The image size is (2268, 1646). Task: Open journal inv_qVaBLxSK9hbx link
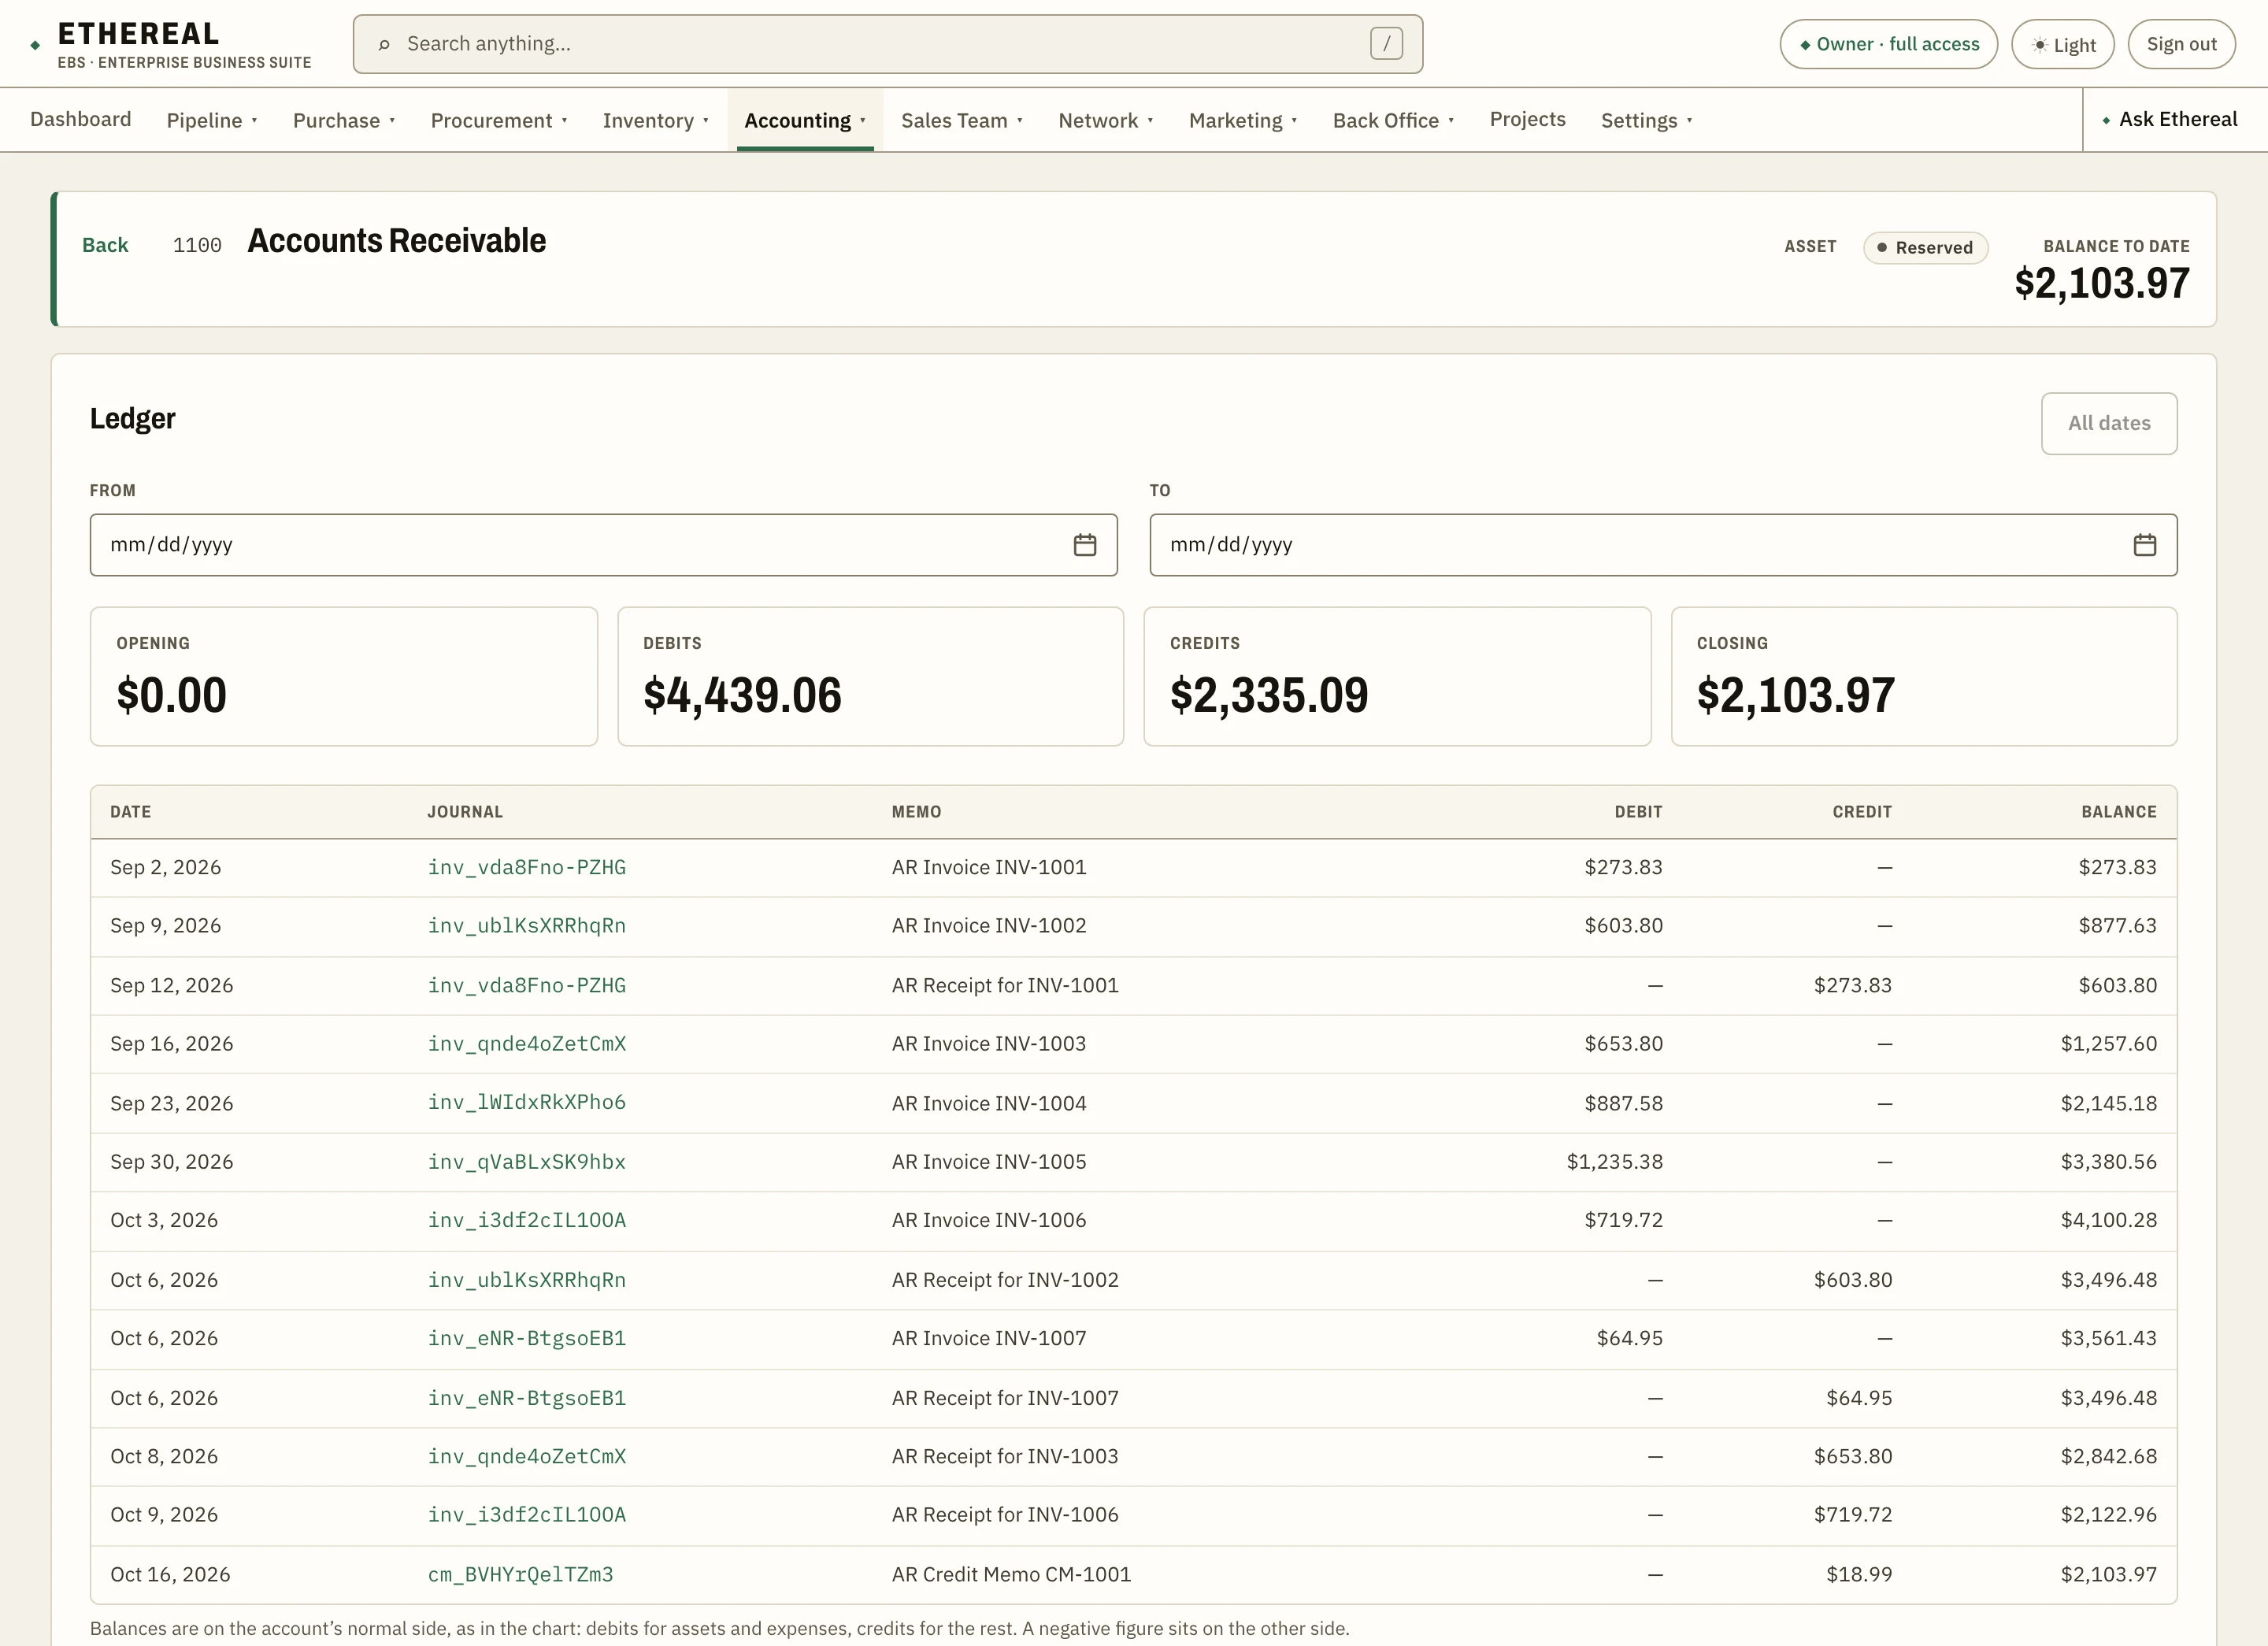point(527,1161)
